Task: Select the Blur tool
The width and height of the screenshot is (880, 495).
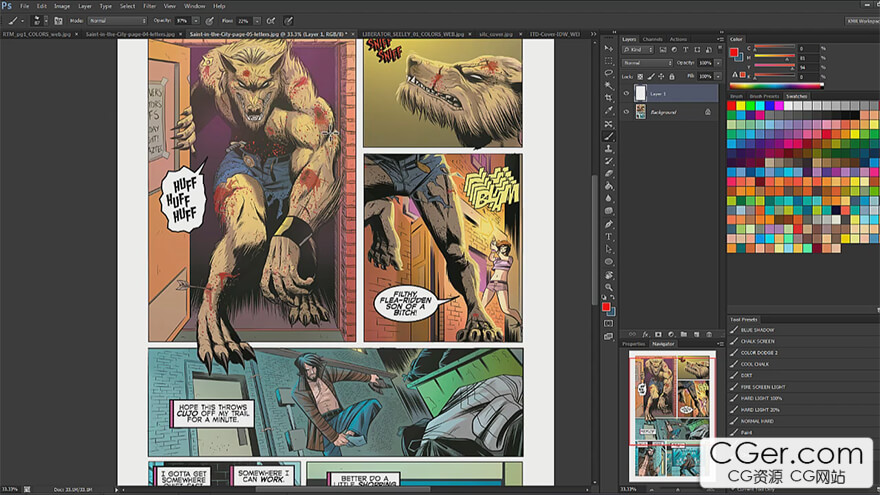Action: coord(608,198)
